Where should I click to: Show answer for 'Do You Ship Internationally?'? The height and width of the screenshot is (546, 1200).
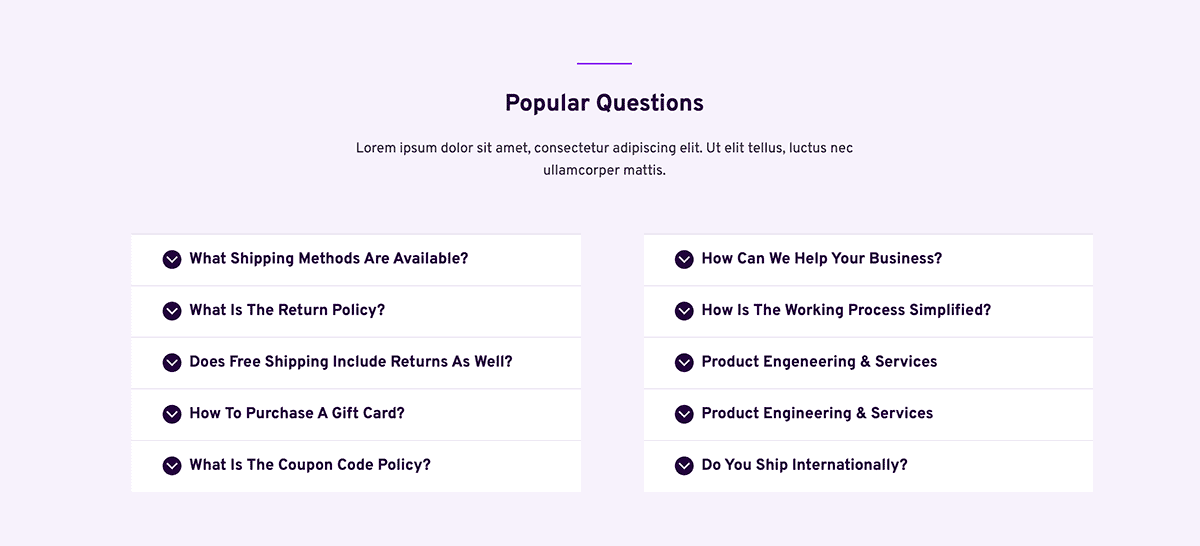click(868, 466)
